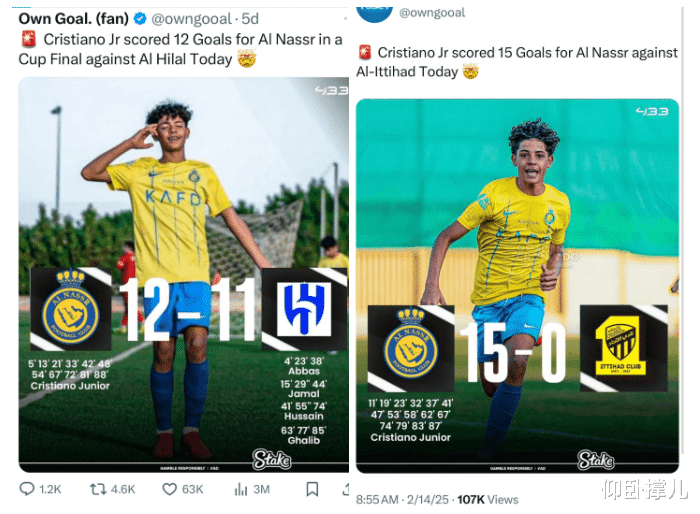Open the 15-0 Al Nassr vs Ittihad image
The height and width of the screenshot is (514, 700).
pyautogui.click(x=517, y=286)
